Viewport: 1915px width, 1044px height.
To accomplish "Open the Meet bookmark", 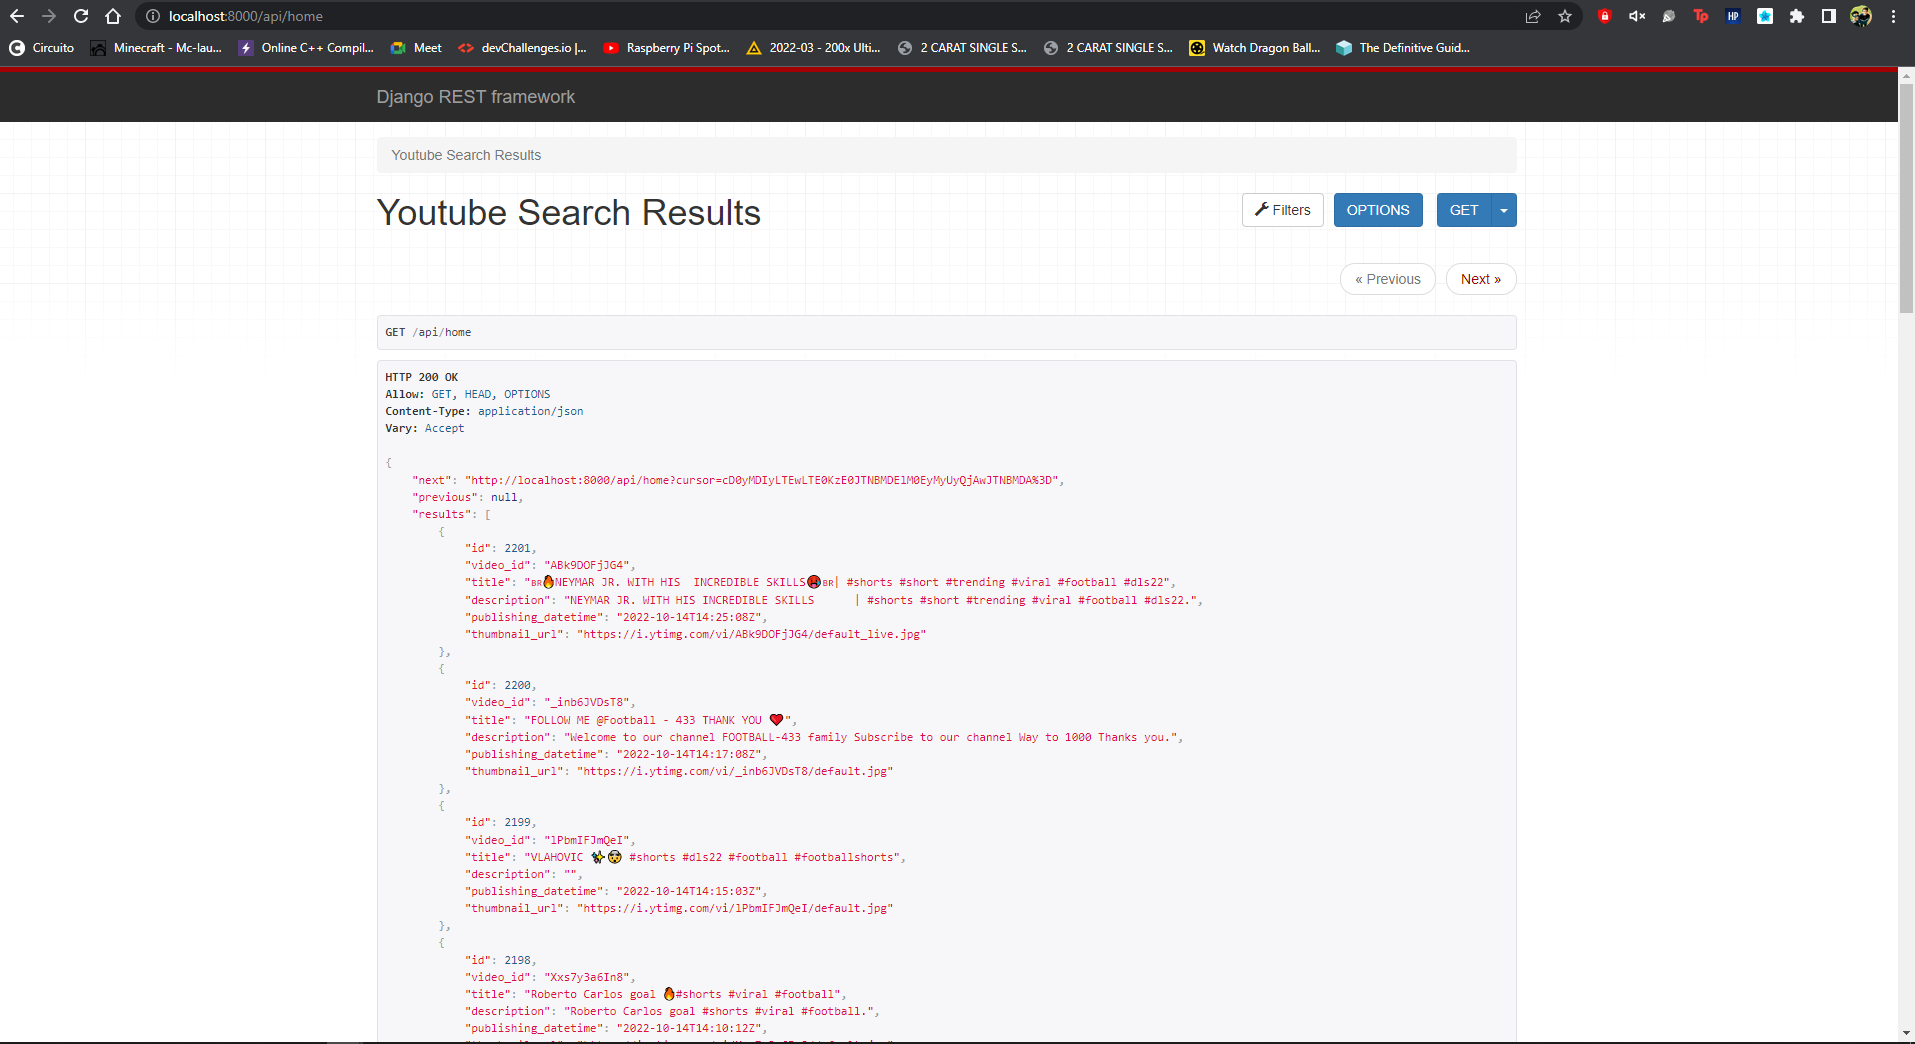I will (415, 47).
